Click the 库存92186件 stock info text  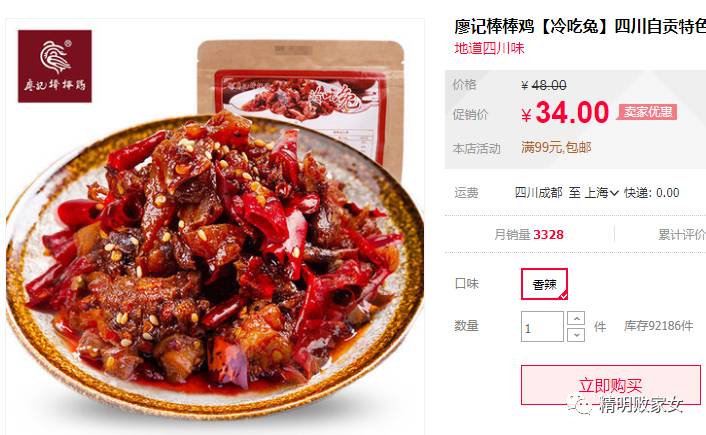pos(658,326)
